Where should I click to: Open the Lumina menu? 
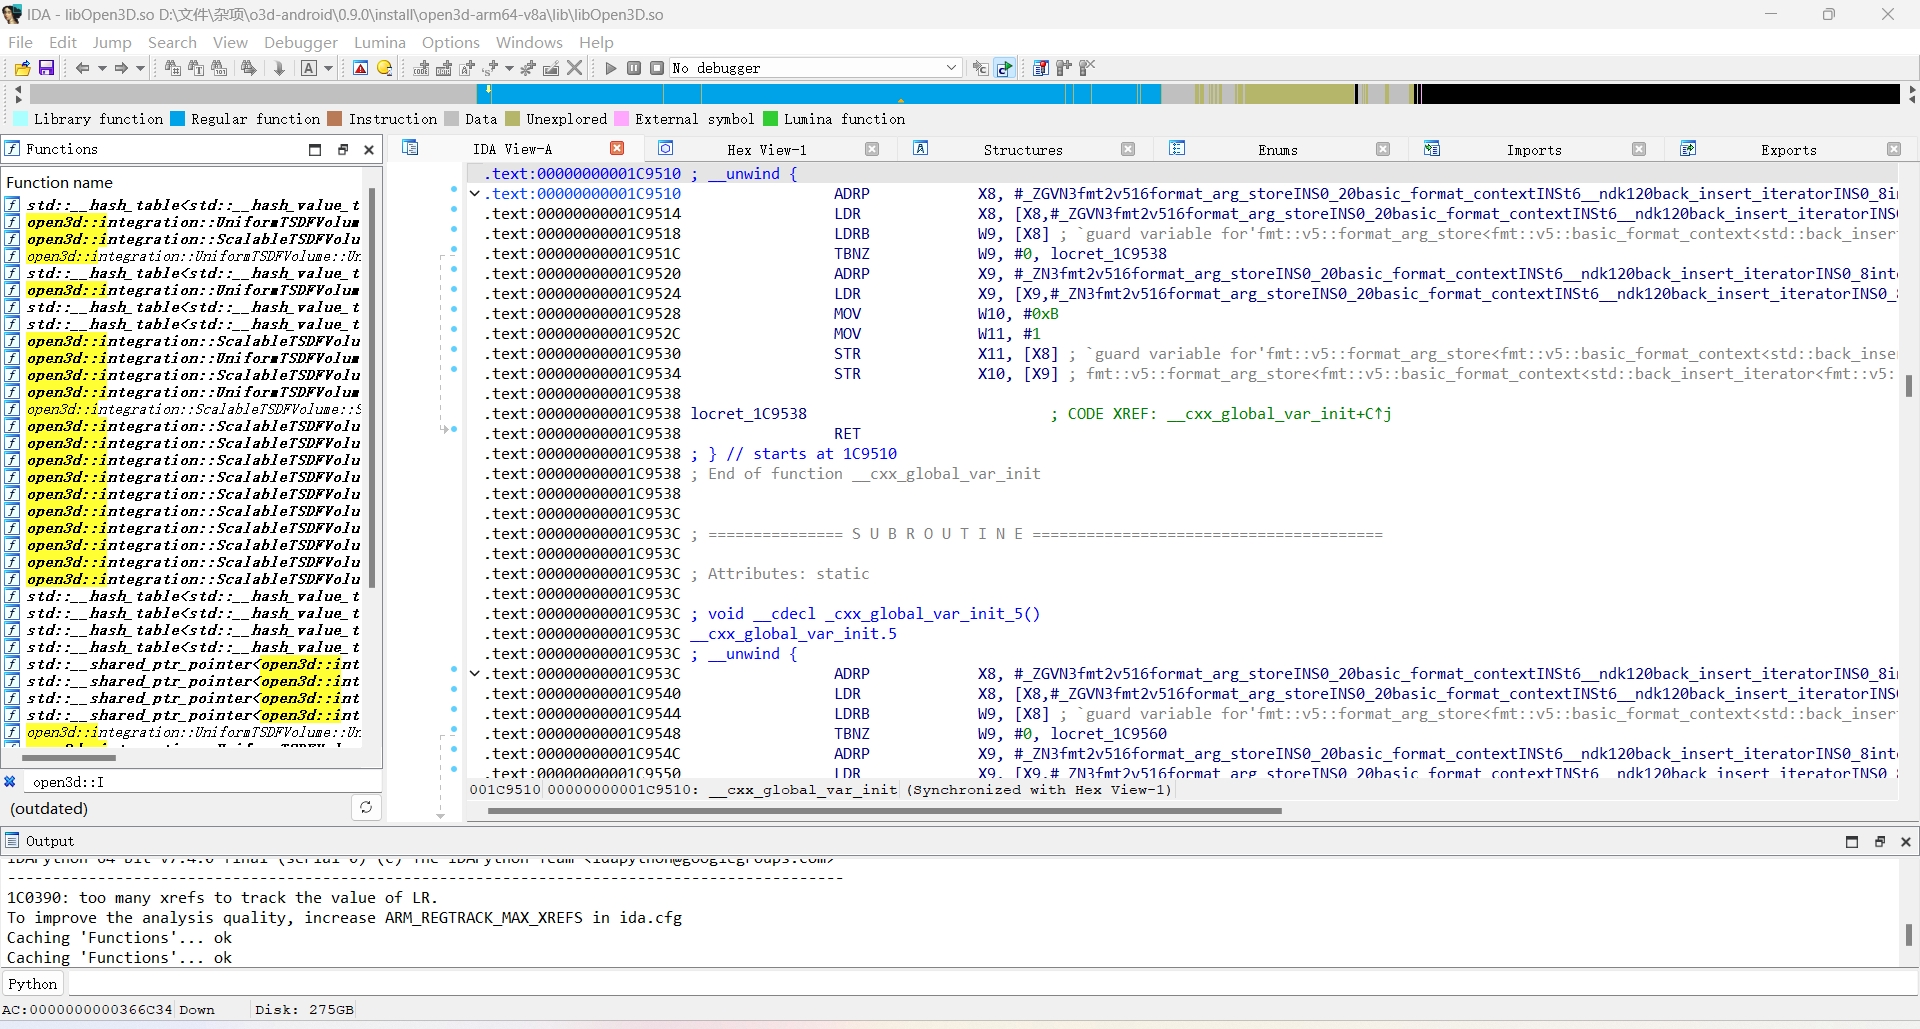point(379,42)
